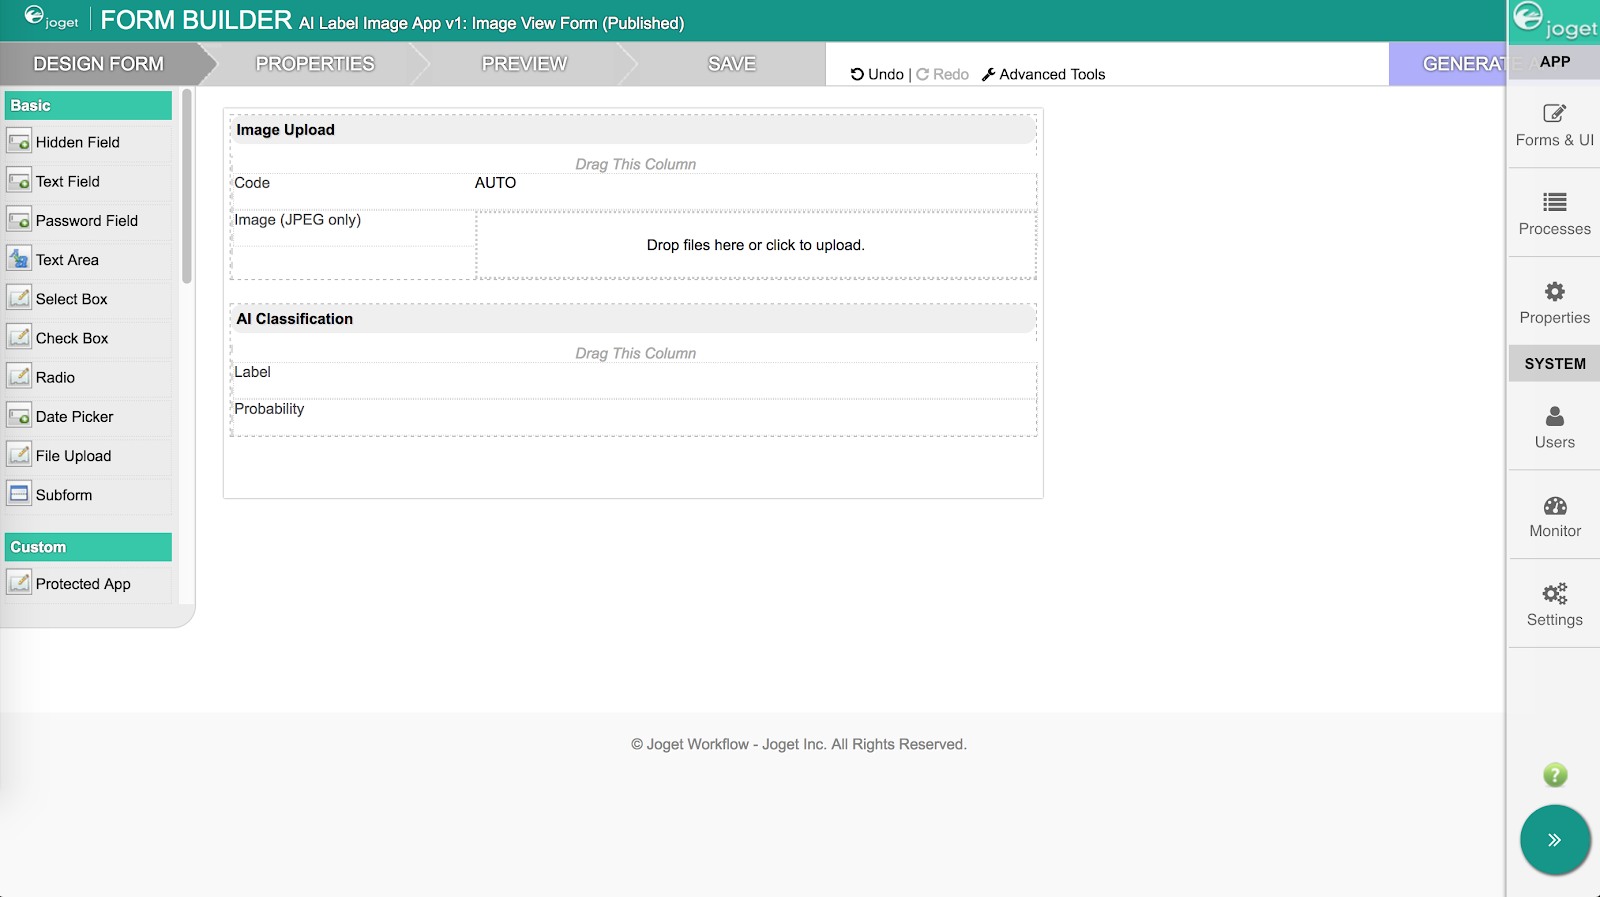The image size is (1600, 897).
Task: Click Undo in the toolbar
Action: click(x=877, y=74)
